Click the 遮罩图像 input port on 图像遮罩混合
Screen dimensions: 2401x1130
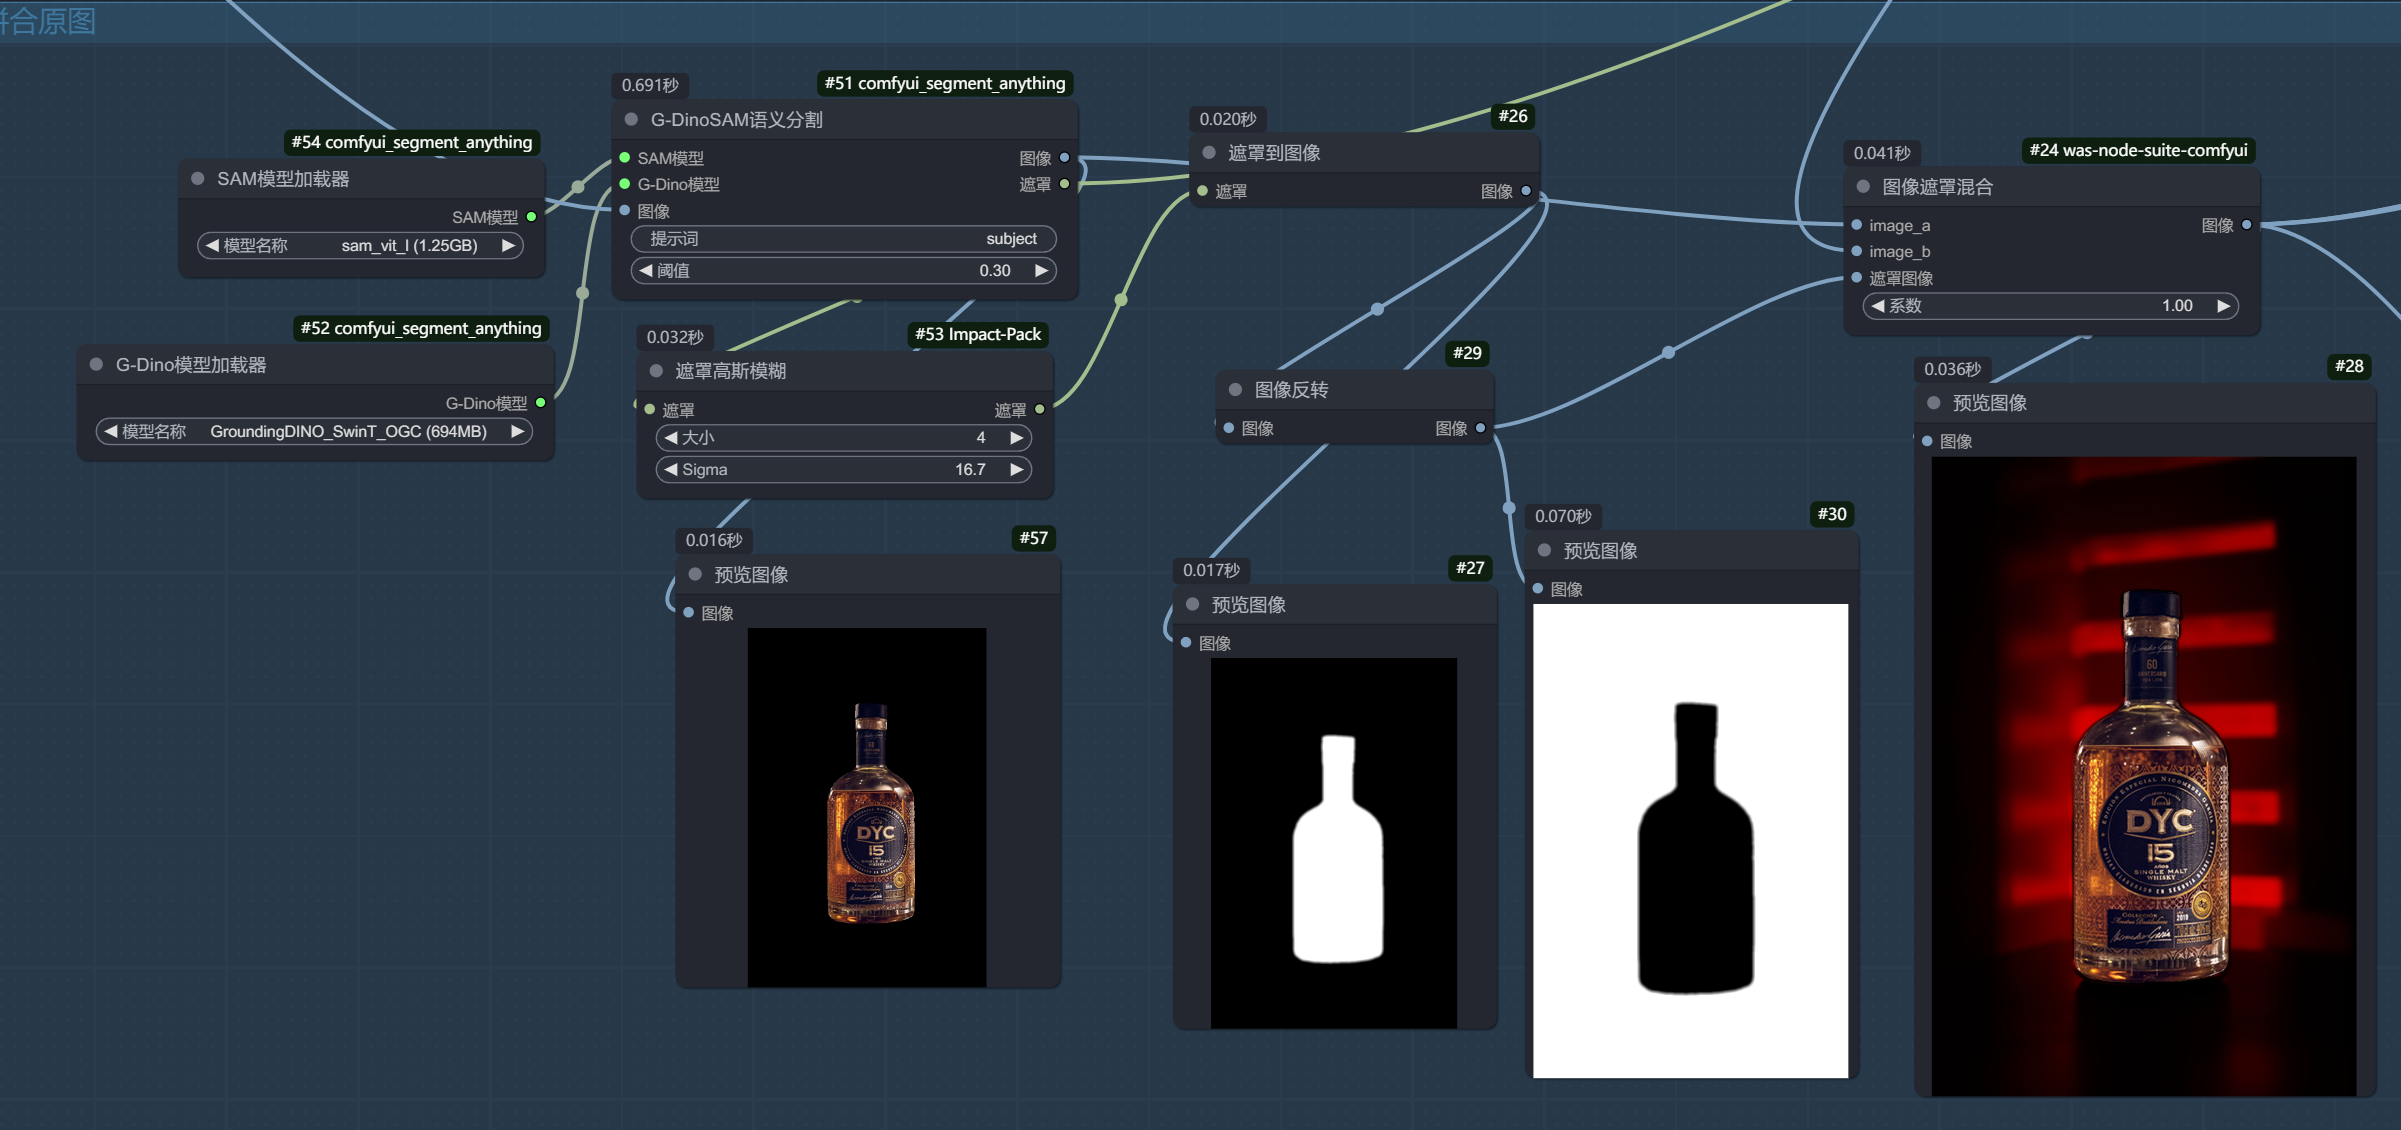(1857, 278)
